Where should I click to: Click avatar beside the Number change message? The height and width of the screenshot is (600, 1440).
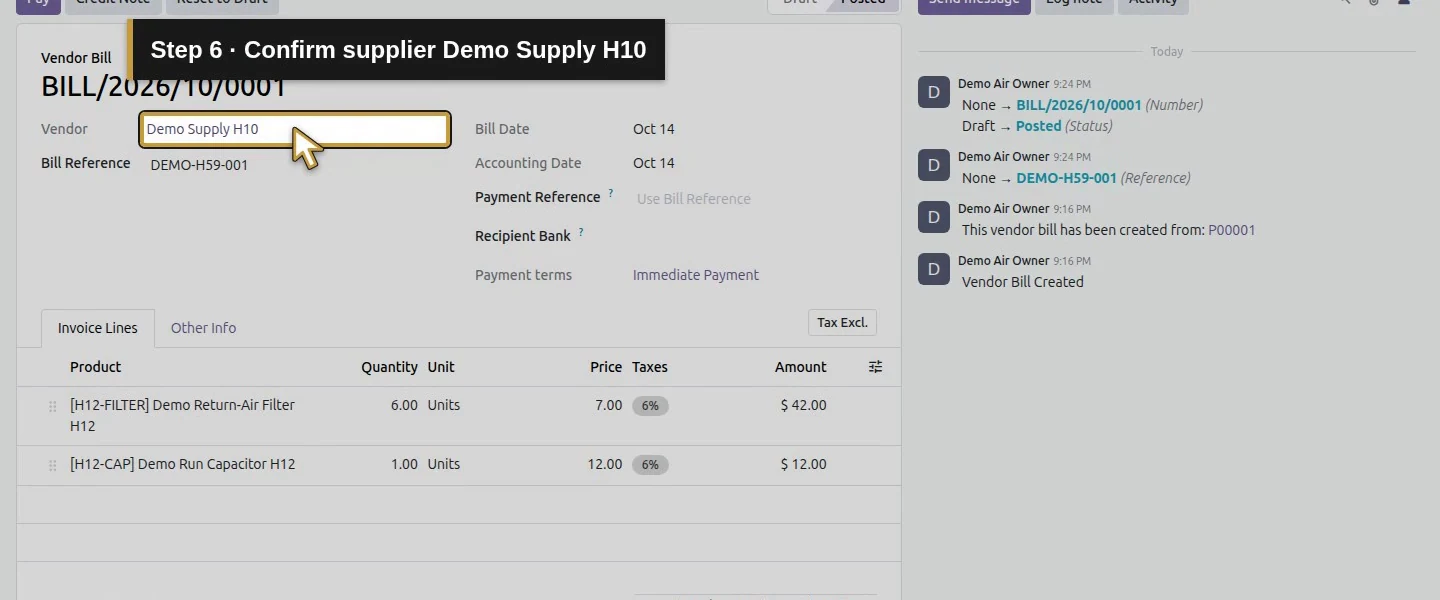pos(933,92)
